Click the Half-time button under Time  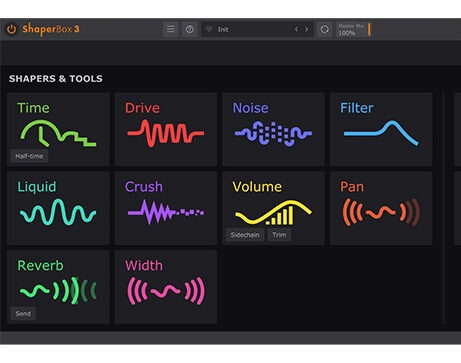click(29, 156)
